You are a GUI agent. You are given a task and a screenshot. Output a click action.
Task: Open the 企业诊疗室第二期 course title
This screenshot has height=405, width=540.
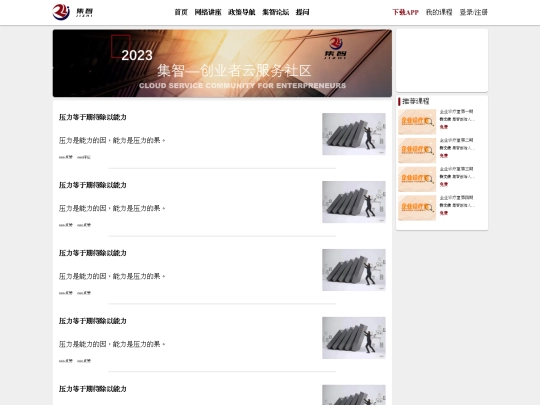456,140
